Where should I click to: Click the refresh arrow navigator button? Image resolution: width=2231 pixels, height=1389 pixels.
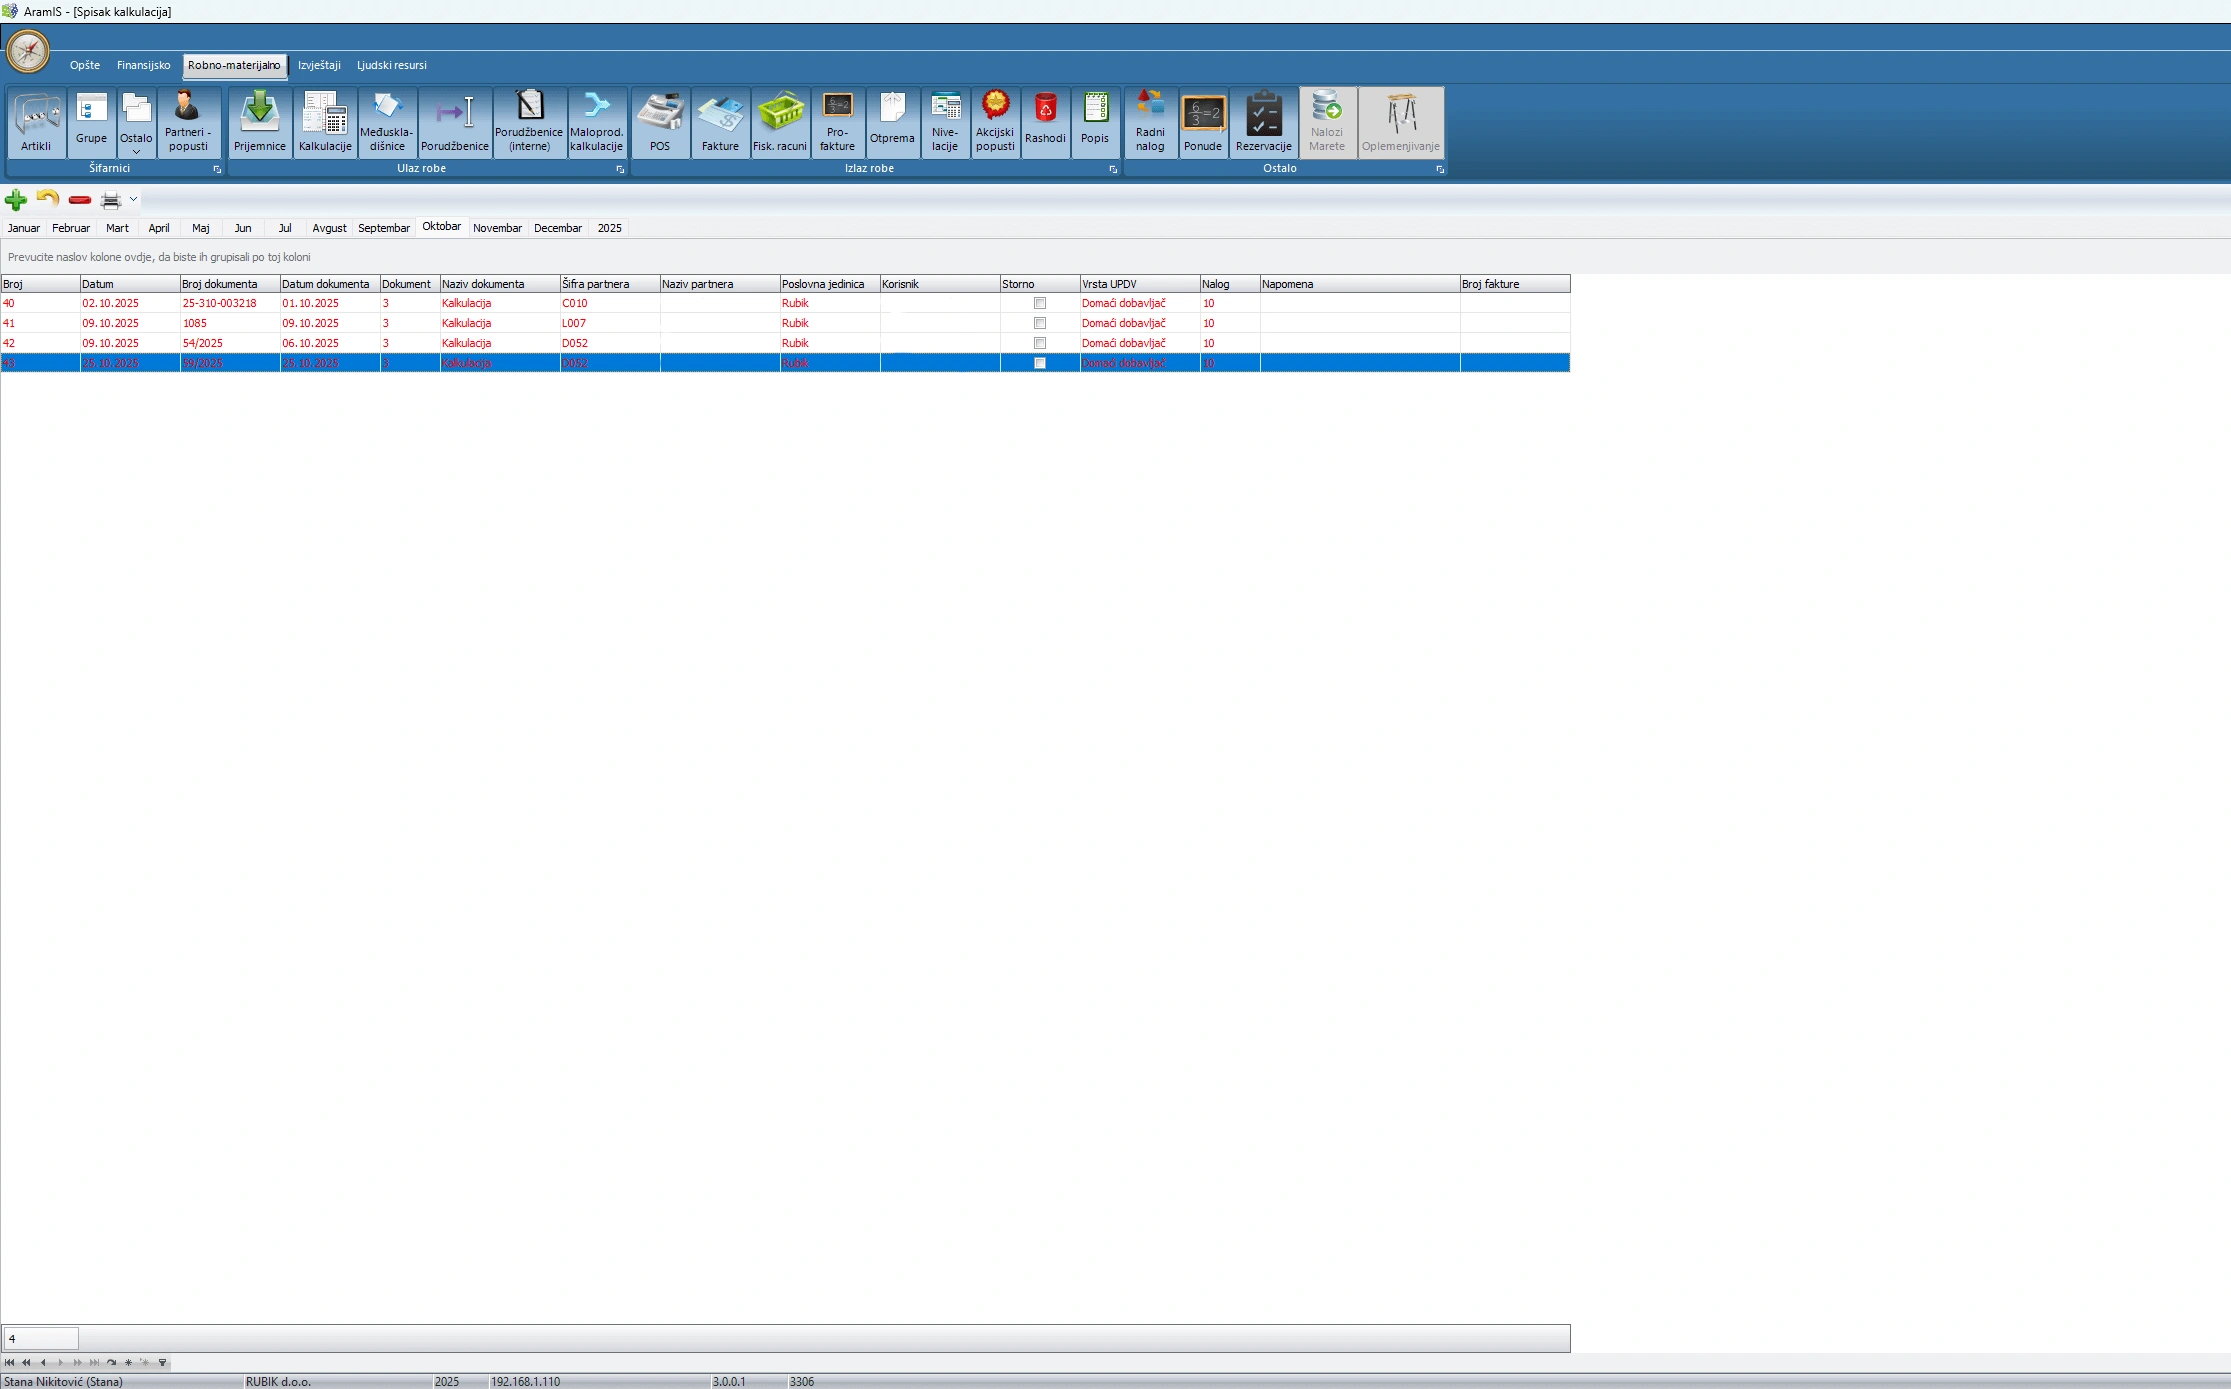[x=111, y=1362]
